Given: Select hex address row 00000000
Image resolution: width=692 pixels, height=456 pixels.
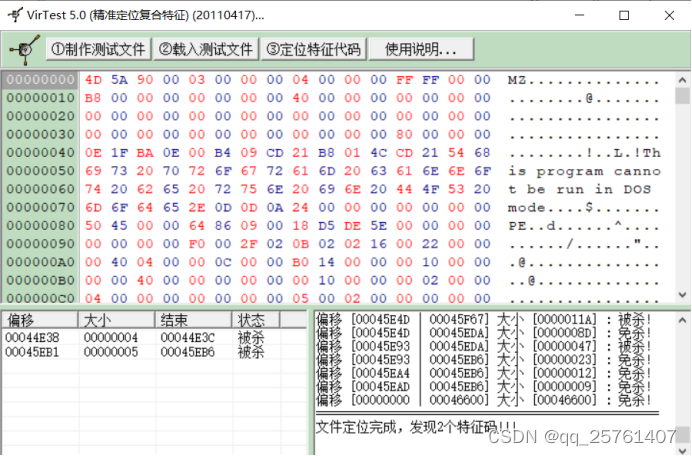Looking at the screenshot, I should [x=40, y=79].
